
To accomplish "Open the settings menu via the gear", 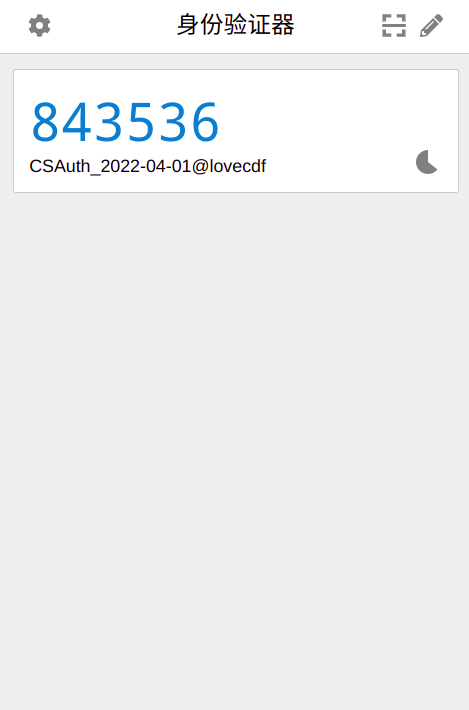I will (39, 25).
